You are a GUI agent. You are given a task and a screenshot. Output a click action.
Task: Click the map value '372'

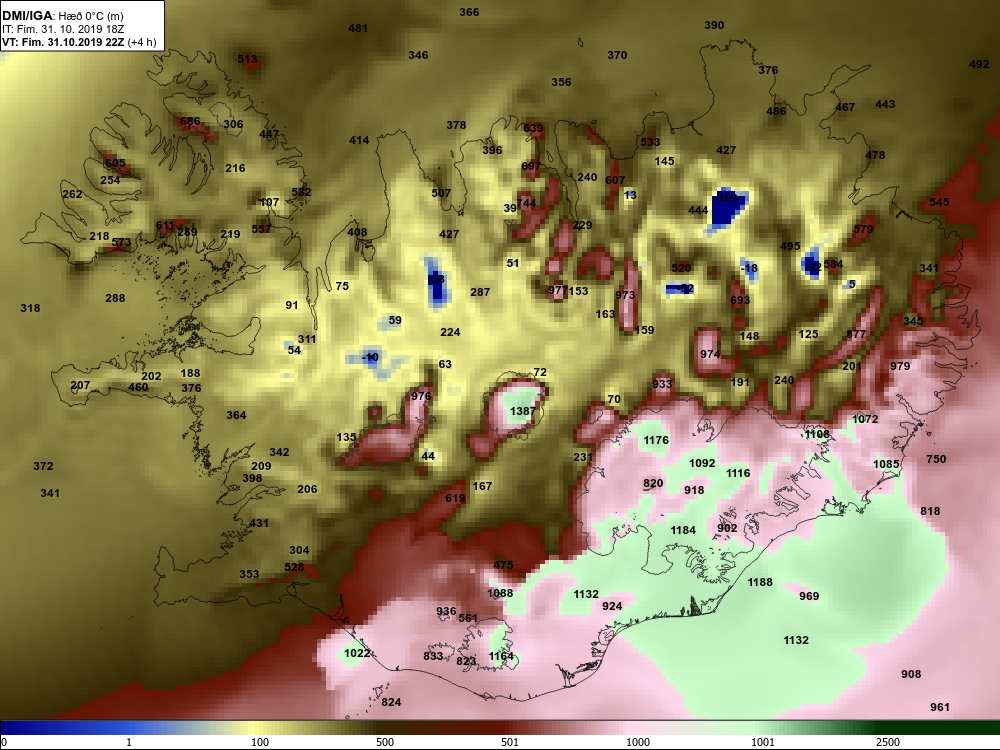[43, 467]
